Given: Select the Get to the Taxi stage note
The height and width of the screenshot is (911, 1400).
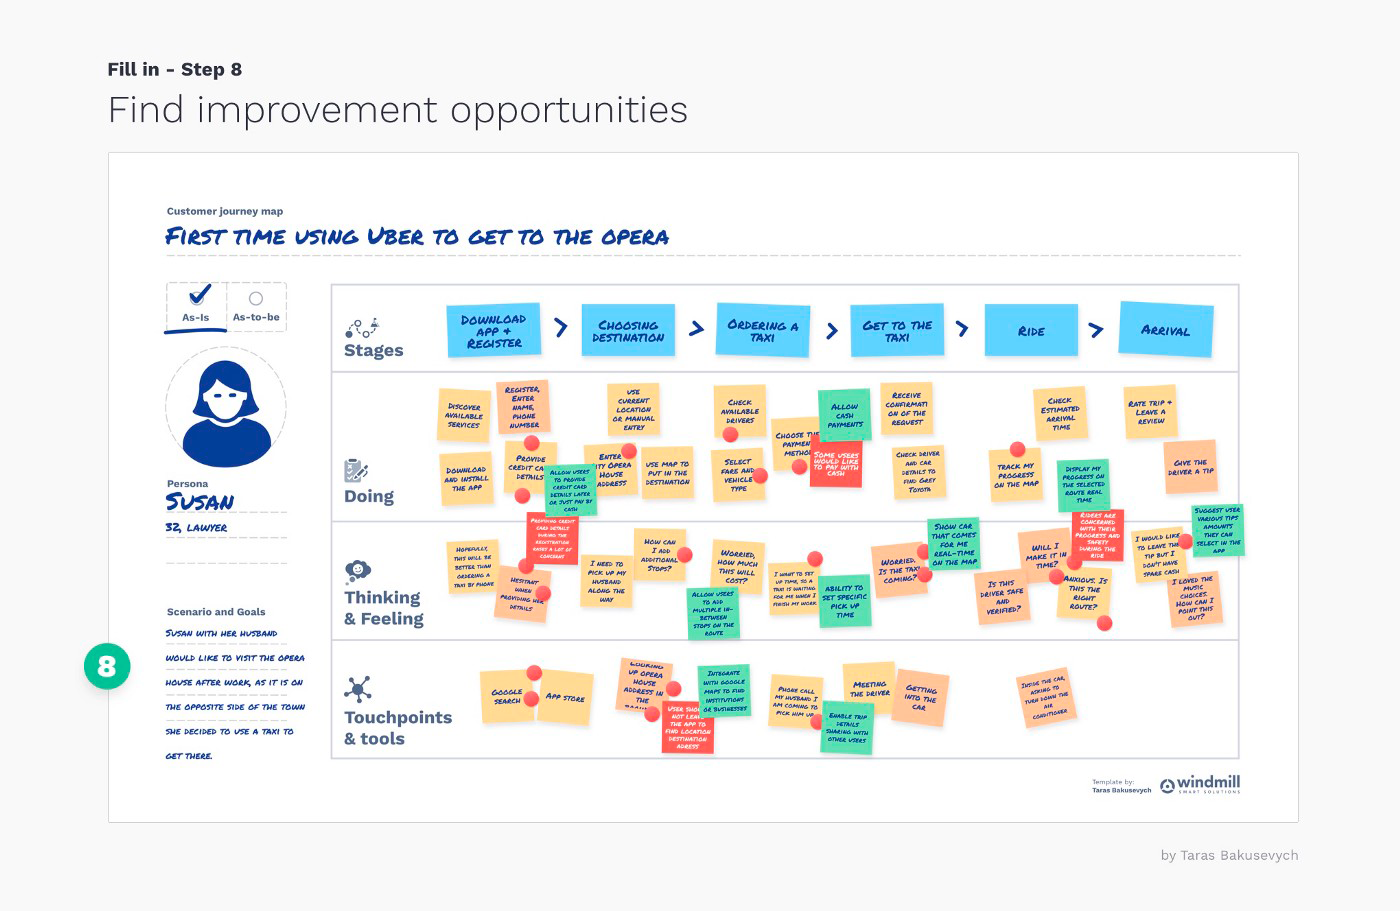Looking at the screenshot, I should click(897, 331).
